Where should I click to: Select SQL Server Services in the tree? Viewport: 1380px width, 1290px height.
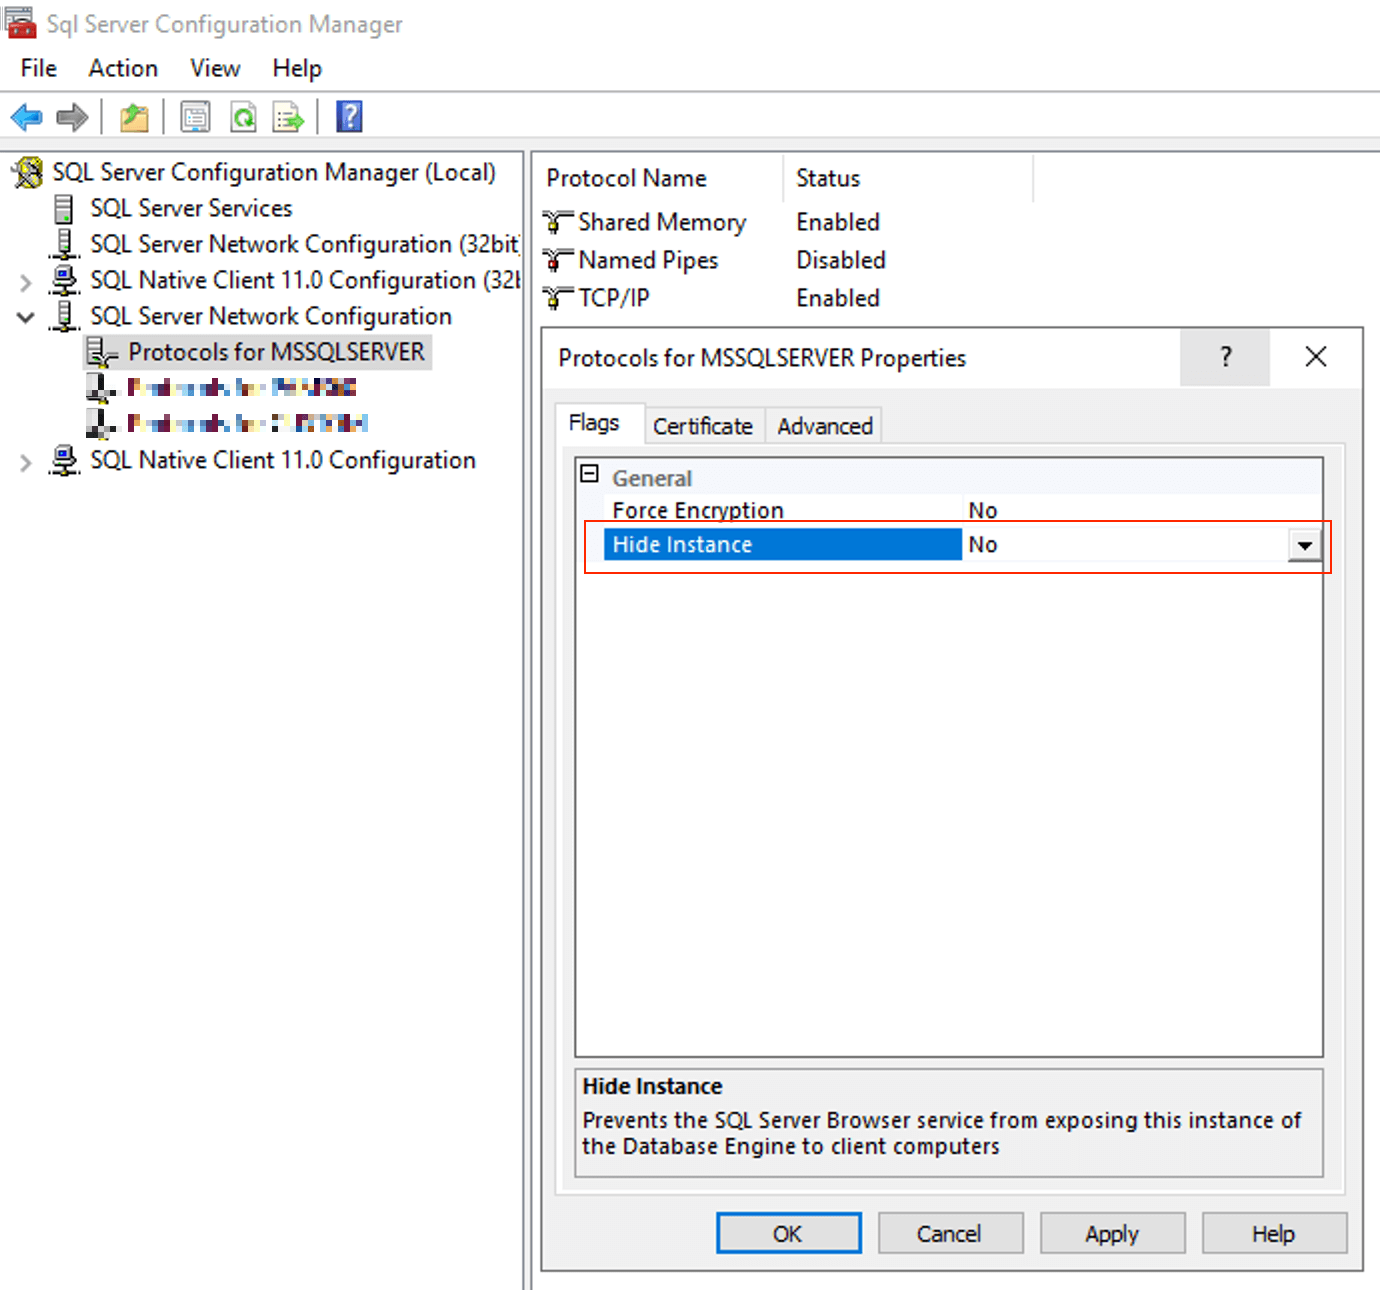[x=191, y=208]
